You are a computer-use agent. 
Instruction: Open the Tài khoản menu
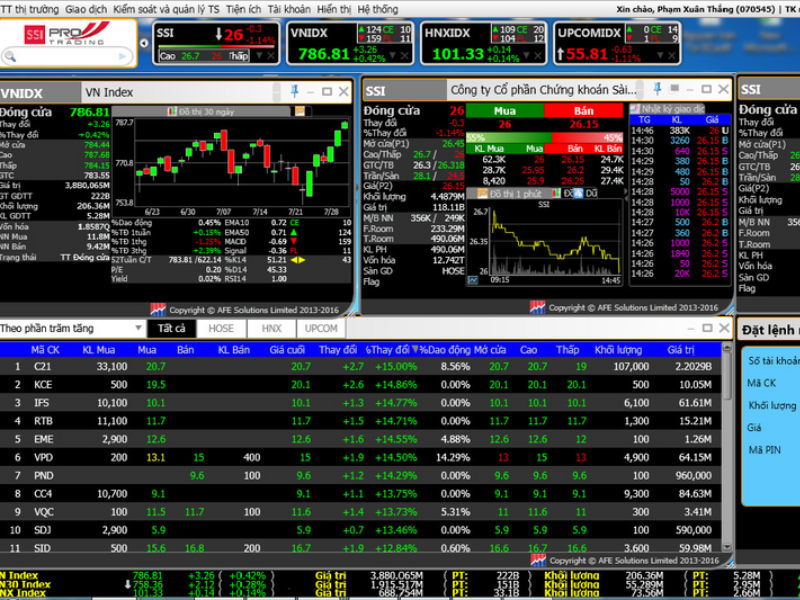289,9
